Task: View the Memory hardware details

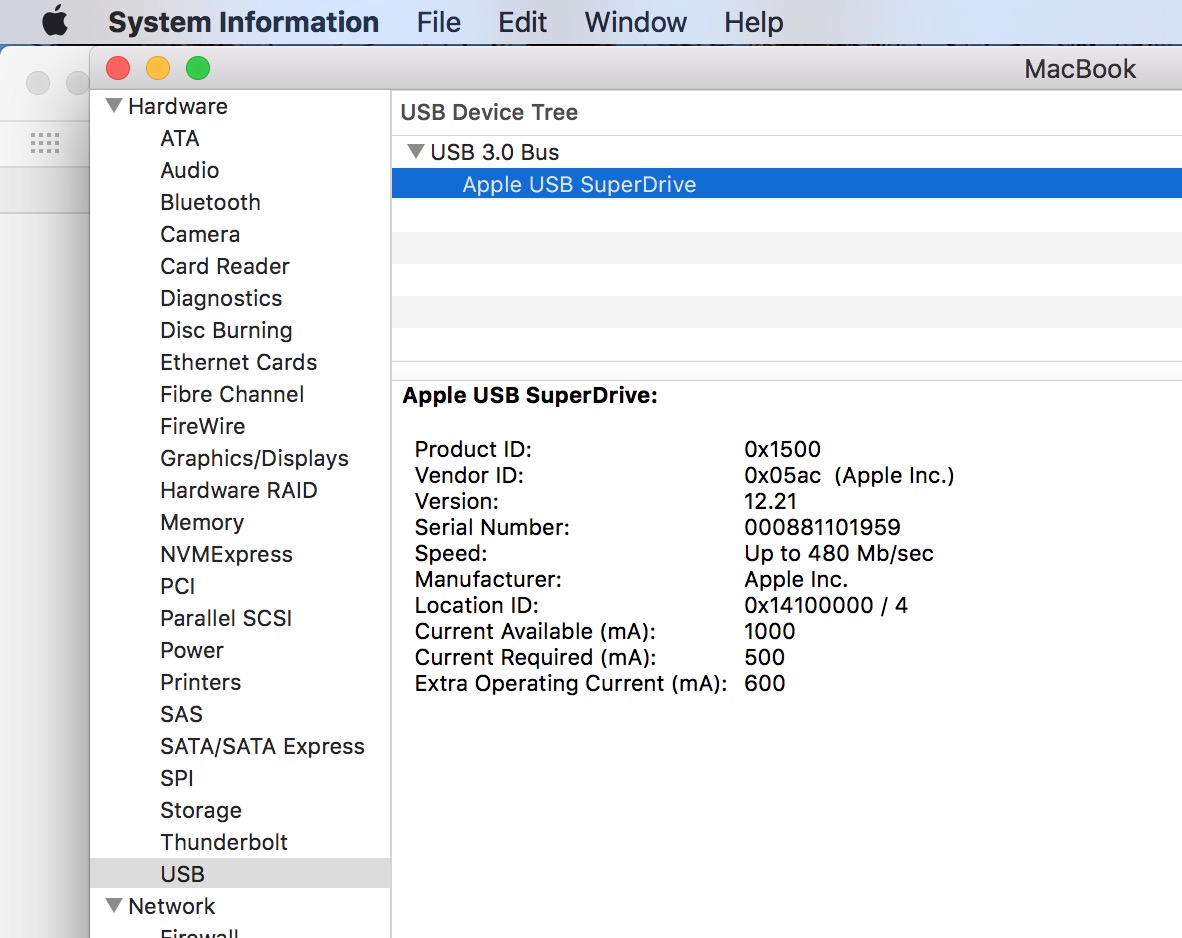Action: coord(202,522)
